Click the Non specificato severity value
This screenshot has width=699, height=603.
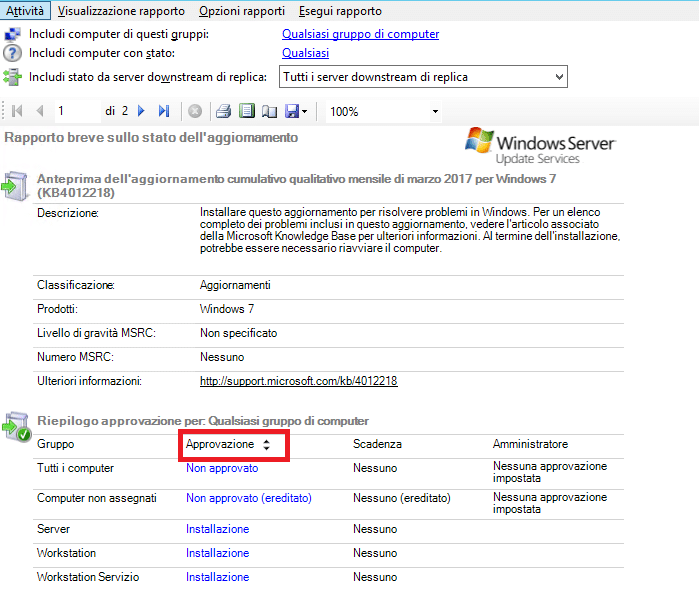click(238, 333)
